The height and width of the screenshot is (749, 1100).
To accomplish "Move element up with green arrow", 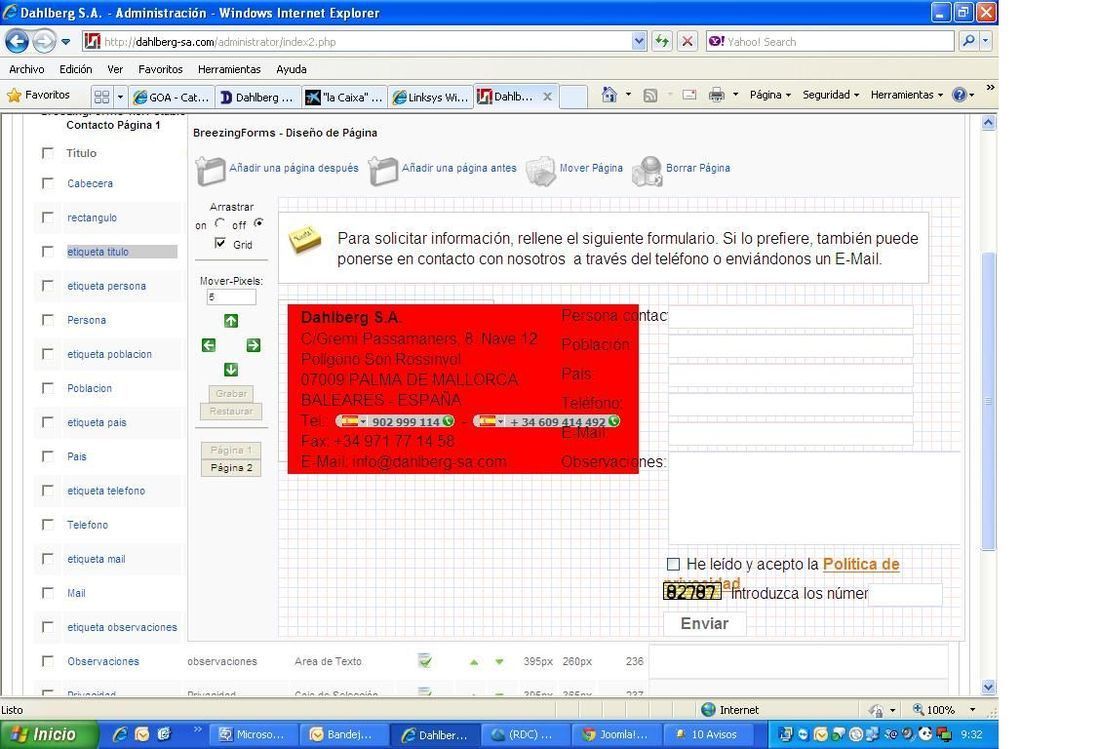I will pos(231,321).
